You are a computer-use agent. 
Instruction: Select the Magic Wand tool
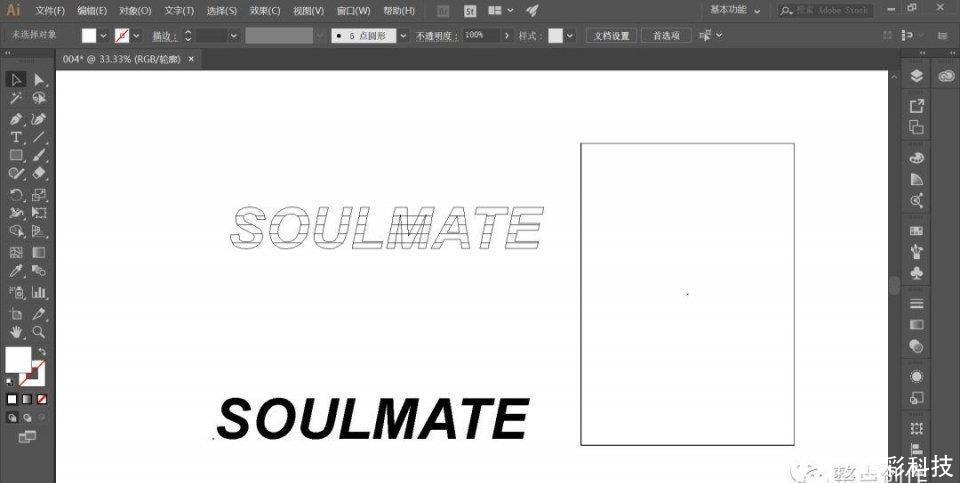[x=16, y=98]
